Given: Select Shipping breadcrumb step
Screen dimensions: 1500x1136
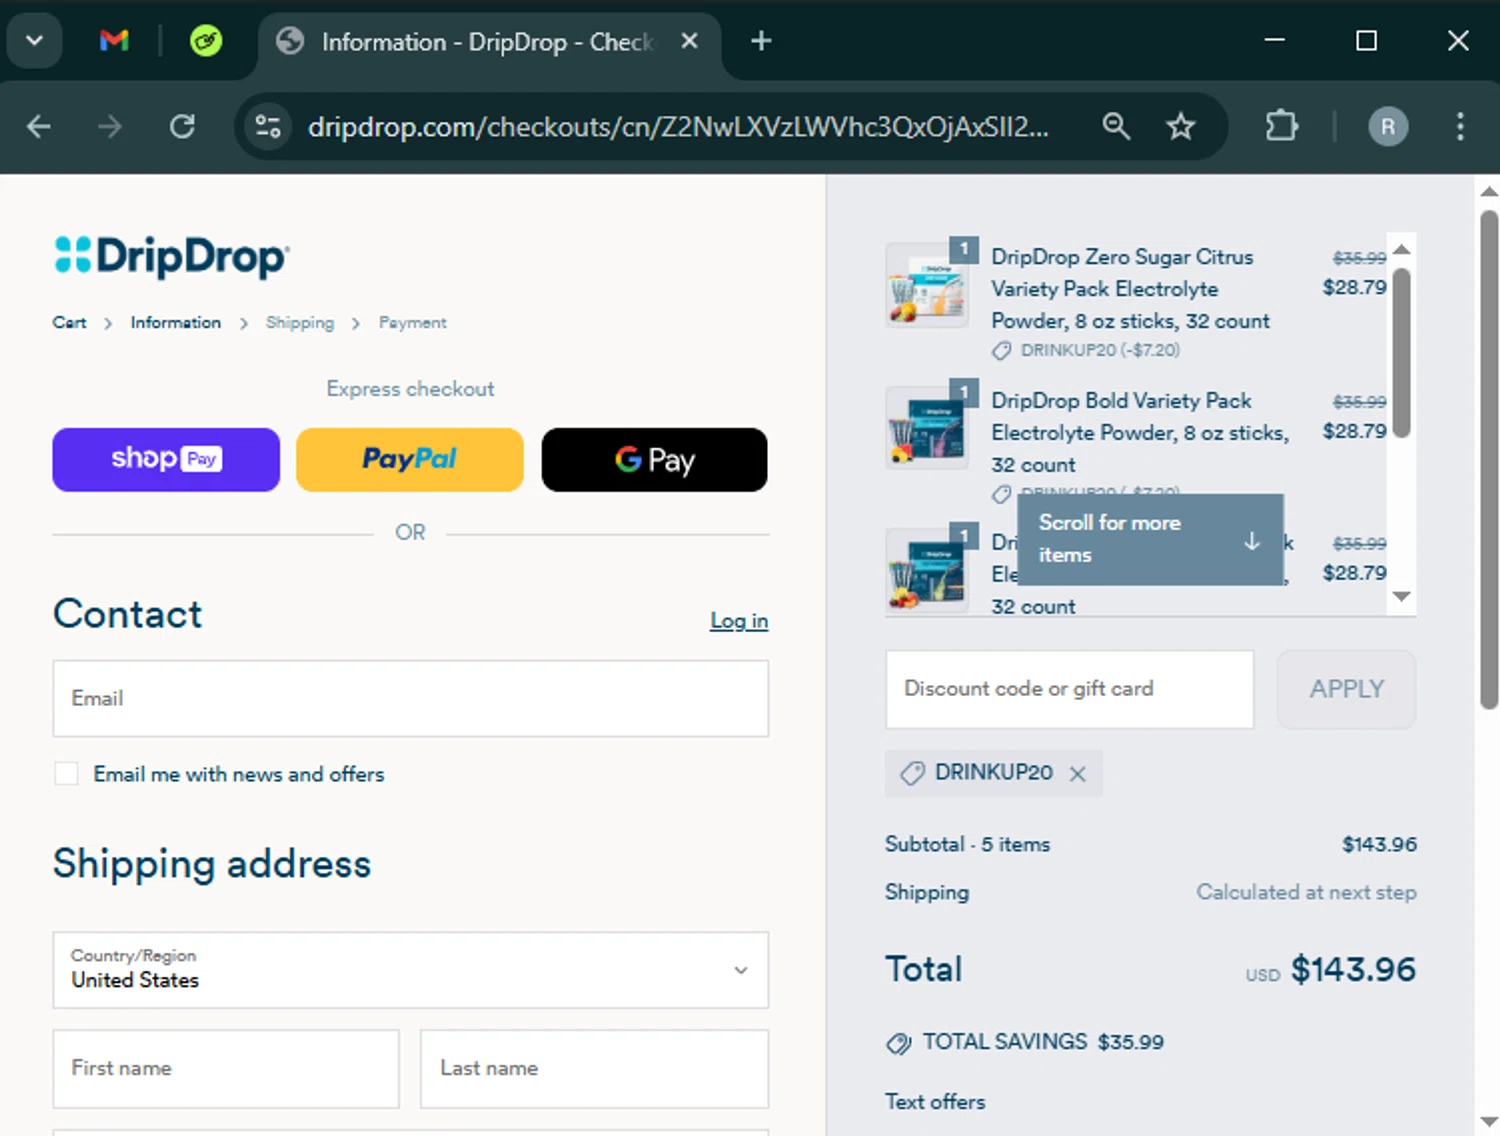Looking at the screenshot, I should click(300, 323).
